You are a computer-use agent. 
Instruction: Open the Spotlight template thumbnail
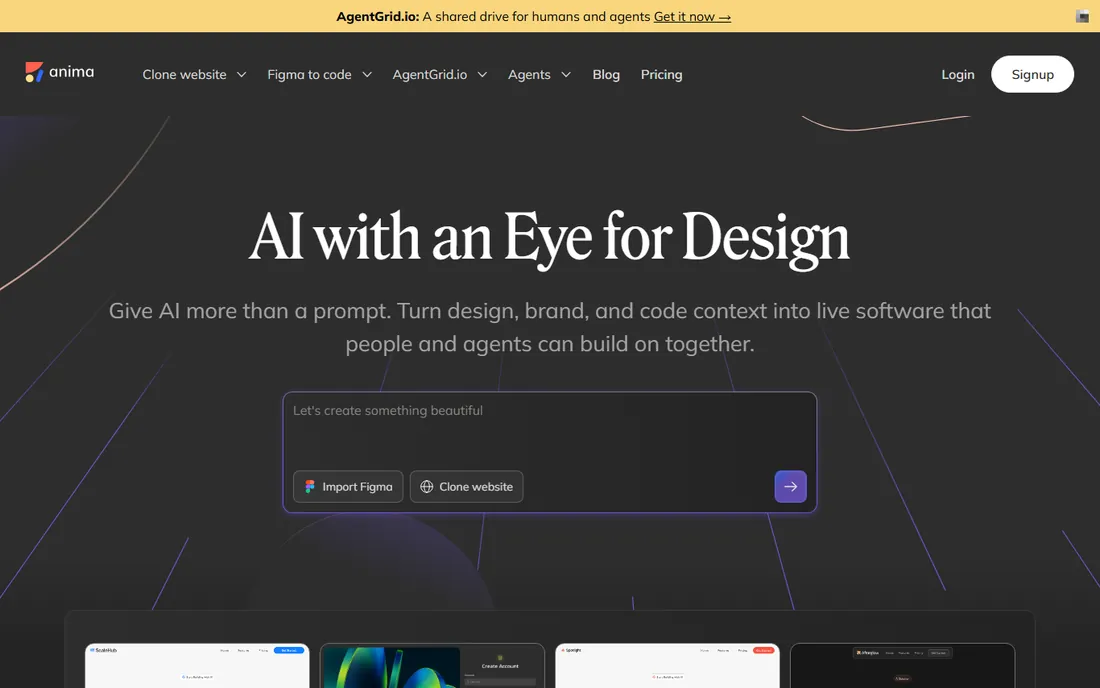[x=667, y=666]
